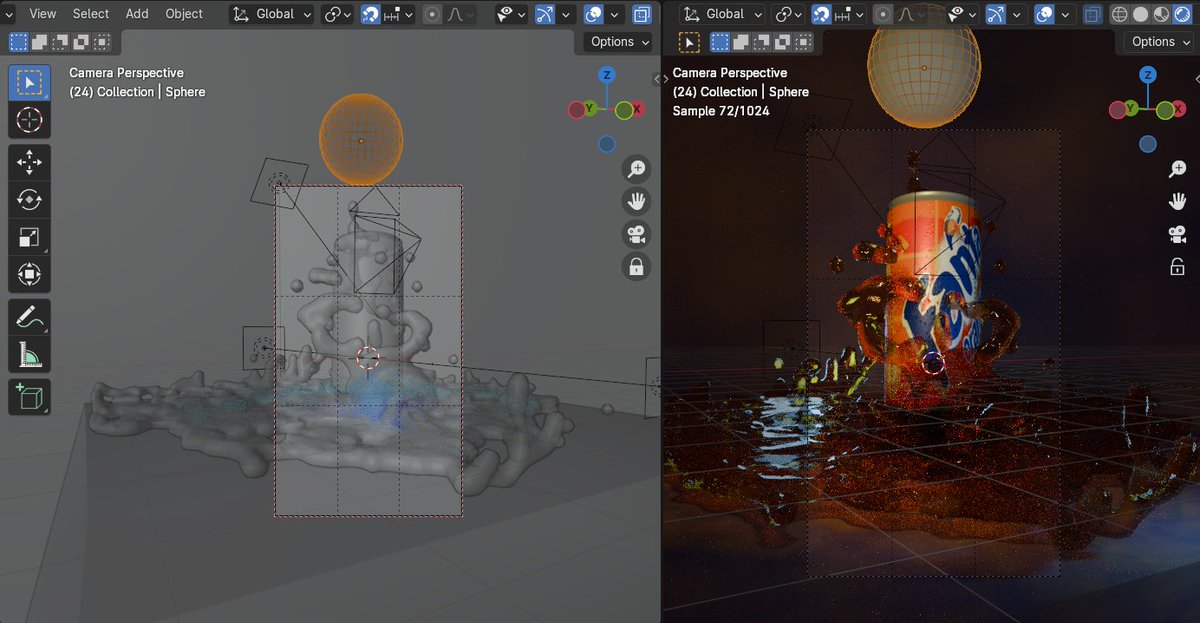Toggle snapping magnet in left viewport
This screenshot has width=1200, height=623.
369,14
